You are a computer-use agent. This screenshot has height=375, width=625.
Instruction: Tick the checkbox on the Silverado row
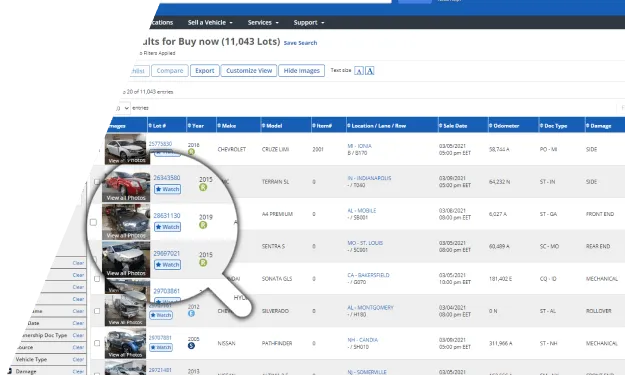pyautogui.click(x=97, y=311)
